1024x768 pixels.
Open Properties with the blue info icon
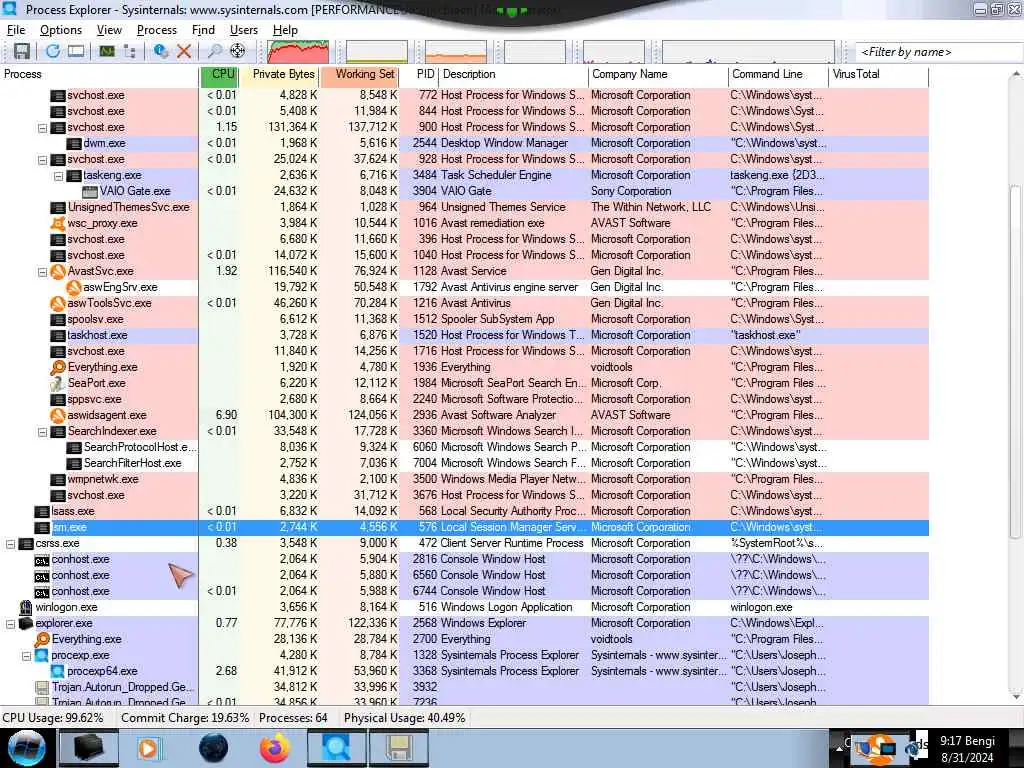(161, 51)
